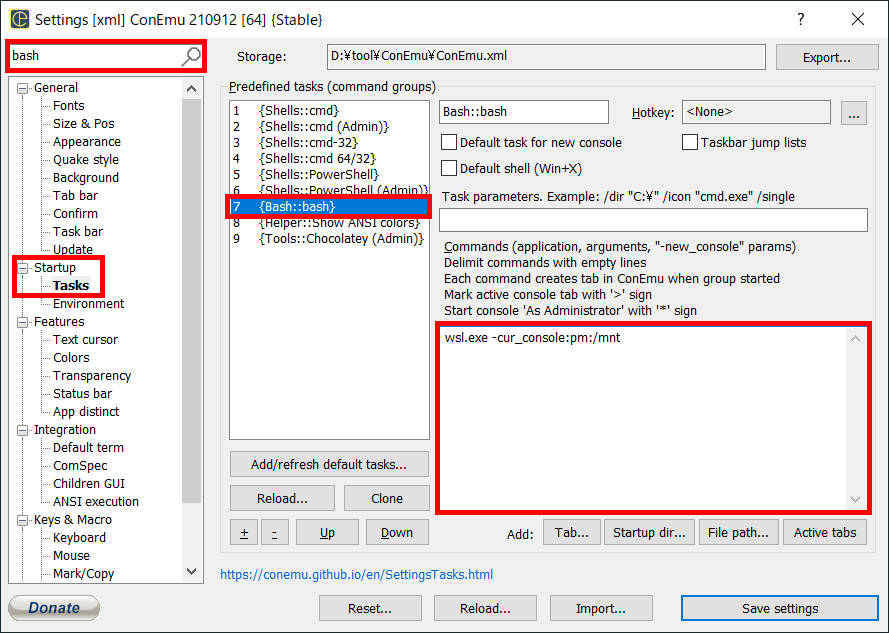Image resolution: width=889 pixels, height=633 pixels.
Task: Open Tab bar settings page
Action: click(x=75, y=196)
